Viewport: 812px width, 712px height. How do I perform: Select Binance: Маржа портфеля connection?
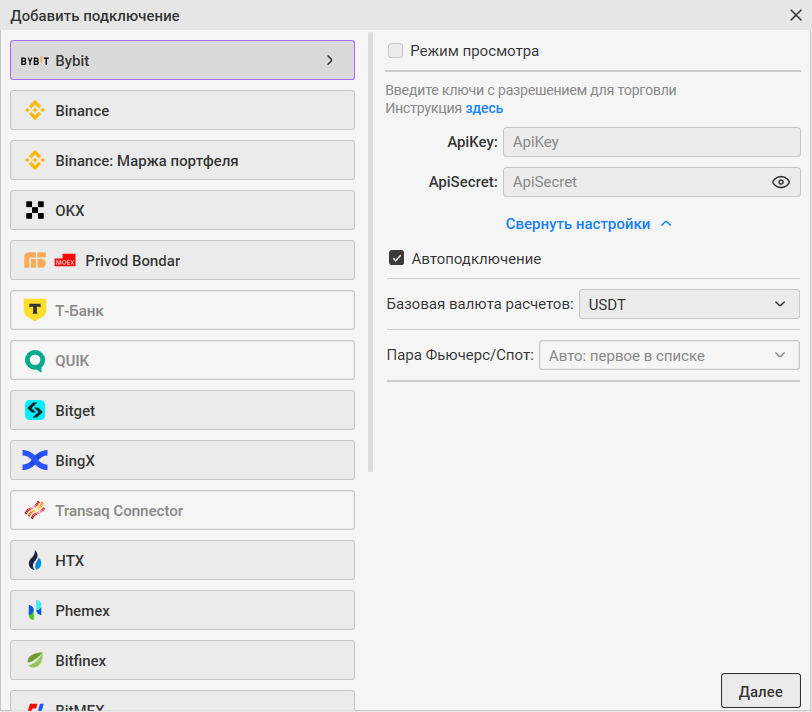pos(182,160)
